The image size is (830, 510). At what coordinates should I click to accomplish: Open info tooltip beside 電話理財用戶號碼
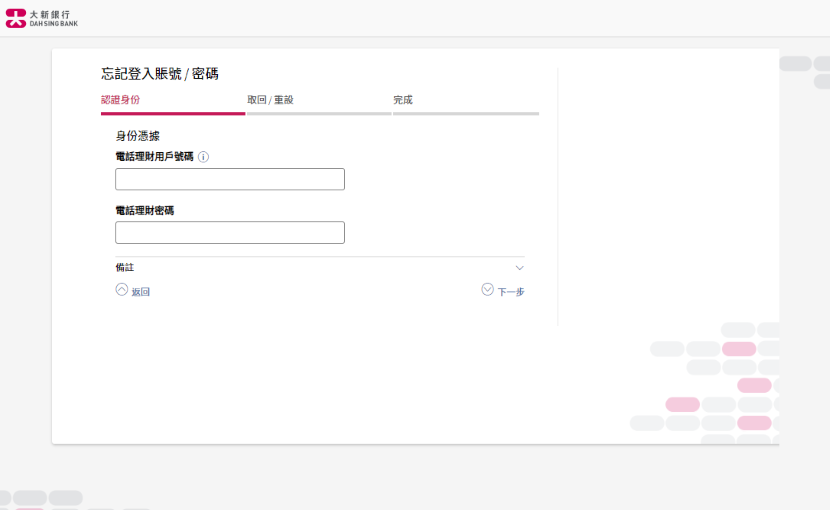203,157
